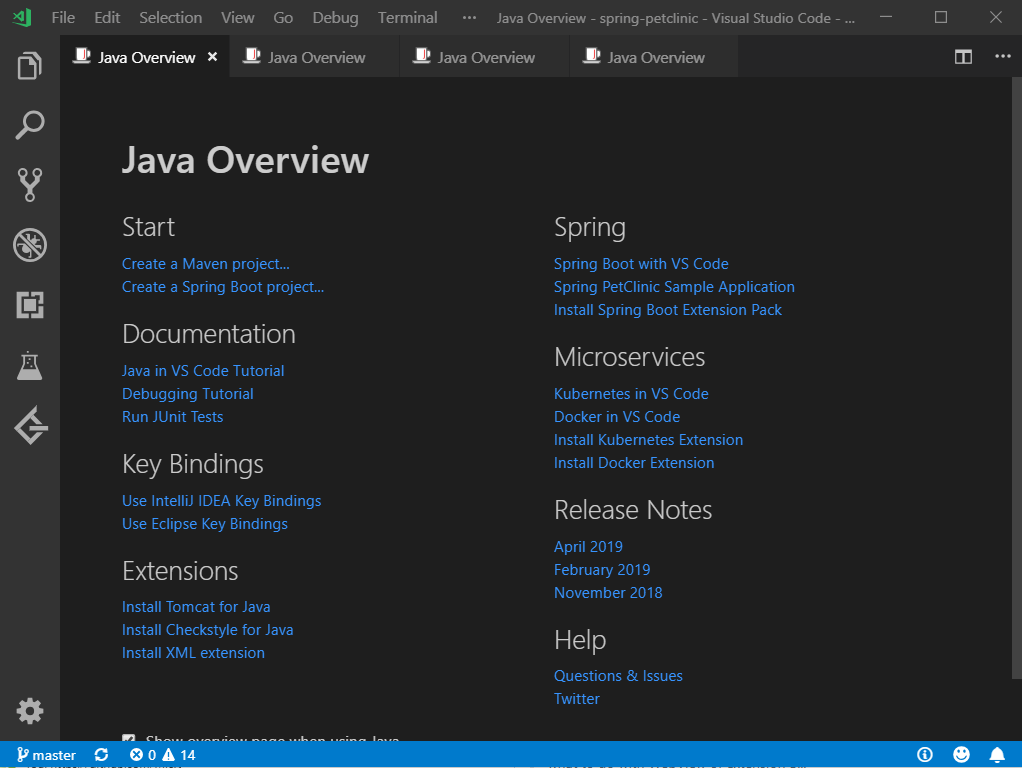
Task: Open the Search sidebar view
Action: point(30,125)
